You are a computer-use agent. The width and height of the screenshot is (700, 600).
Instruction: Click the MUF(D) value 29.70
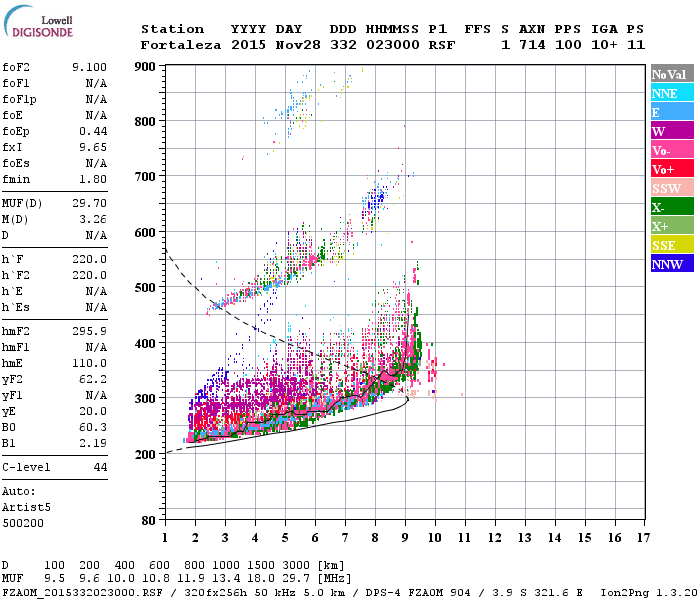coord(89,203)
